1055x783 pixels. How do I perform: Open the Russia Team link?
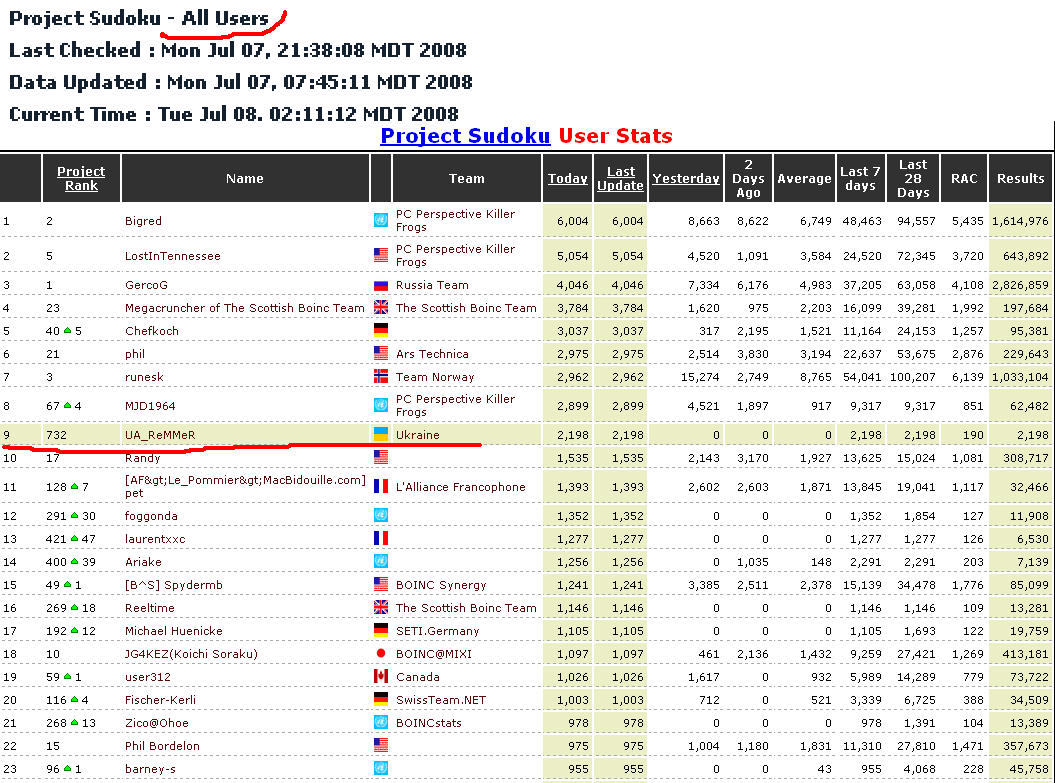432,285
